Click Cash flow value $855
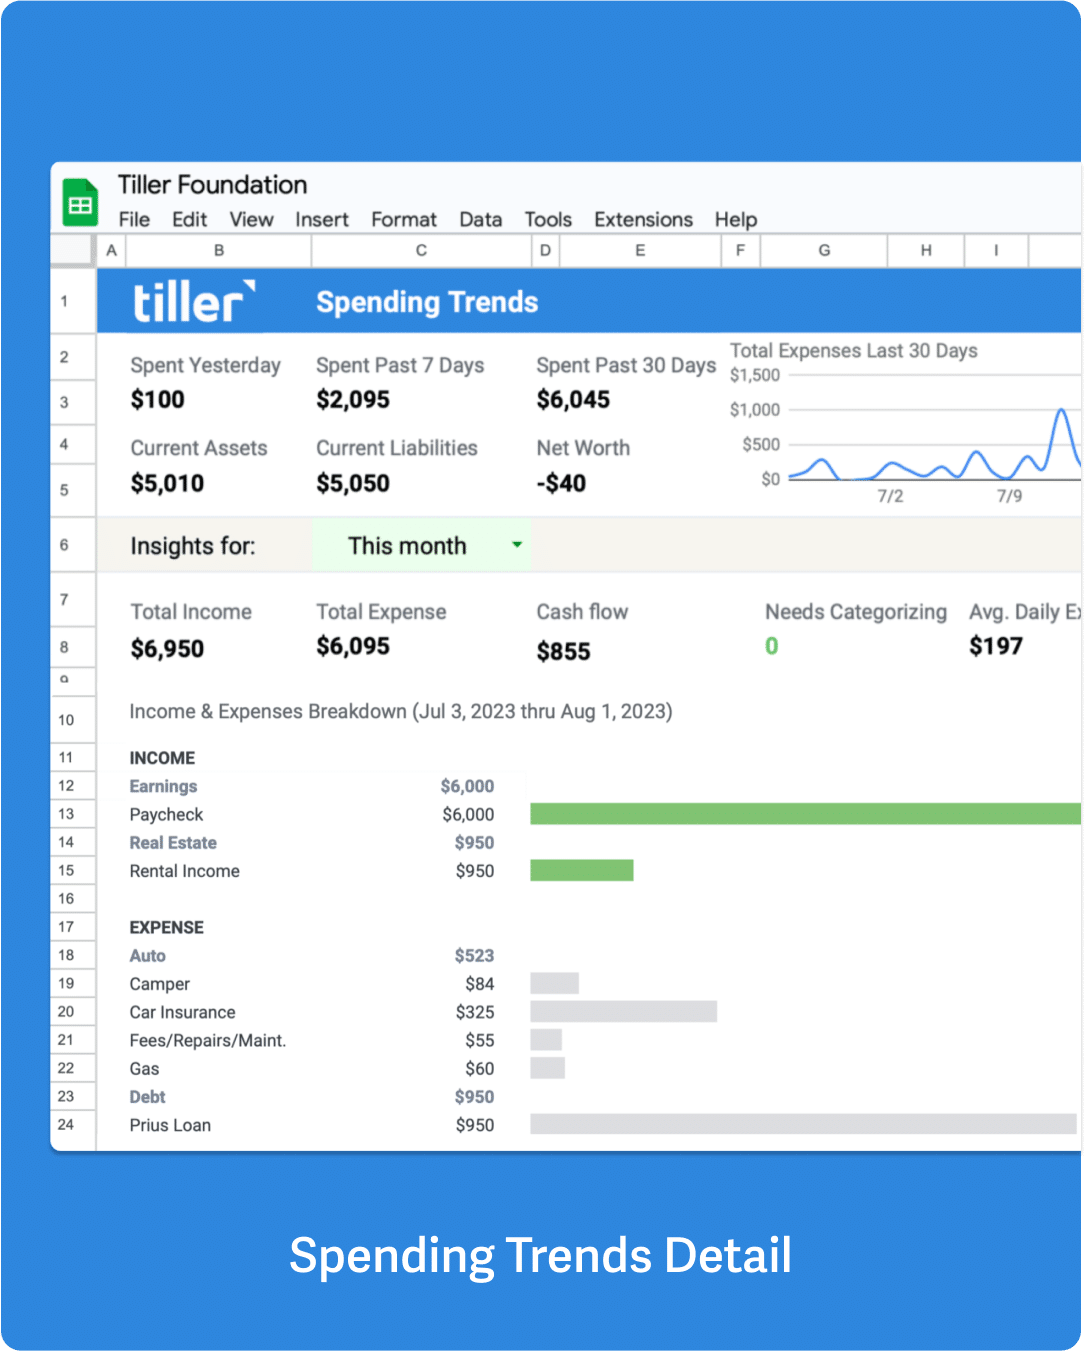 point(563,652)
